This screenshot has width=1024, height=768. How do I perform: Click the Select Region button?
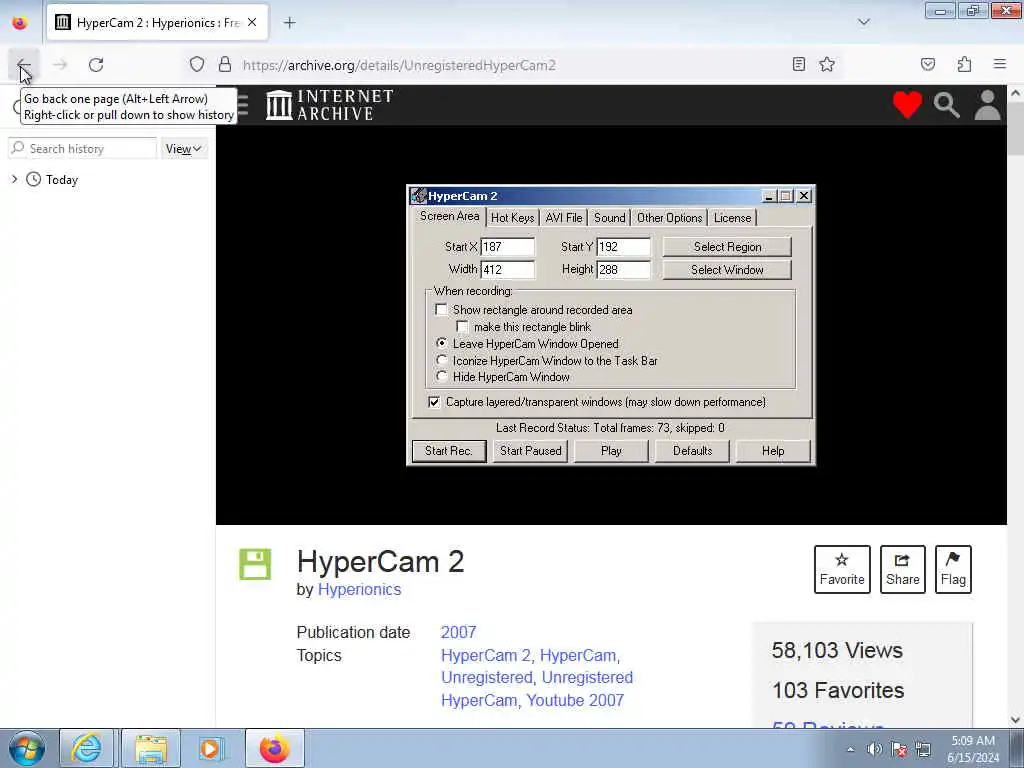[x=727, y=247]
